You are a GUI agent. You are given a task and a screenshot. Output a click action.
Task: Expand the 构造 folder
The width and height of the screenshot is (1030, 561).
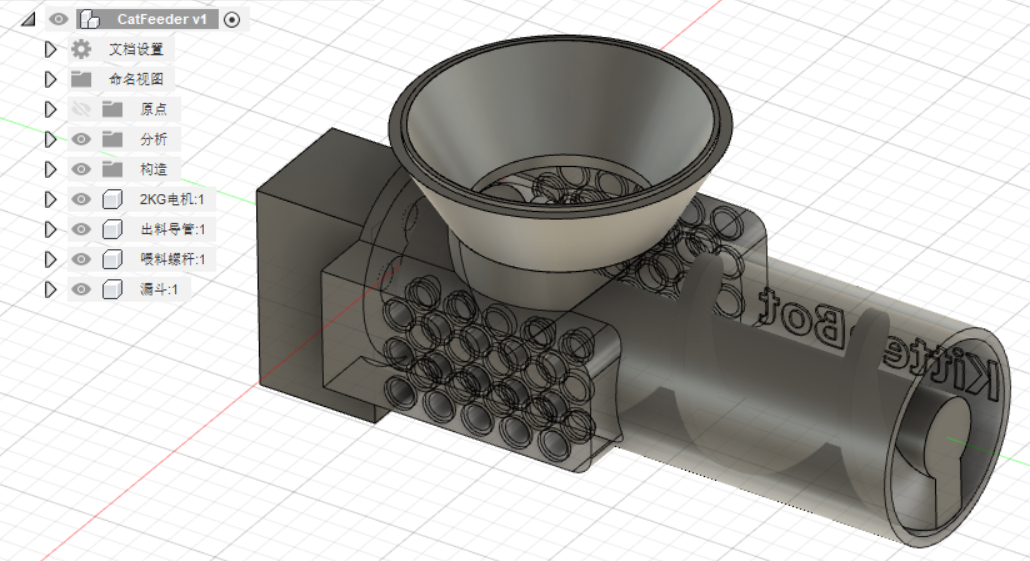pyautogui.click(x=50, y=169)
